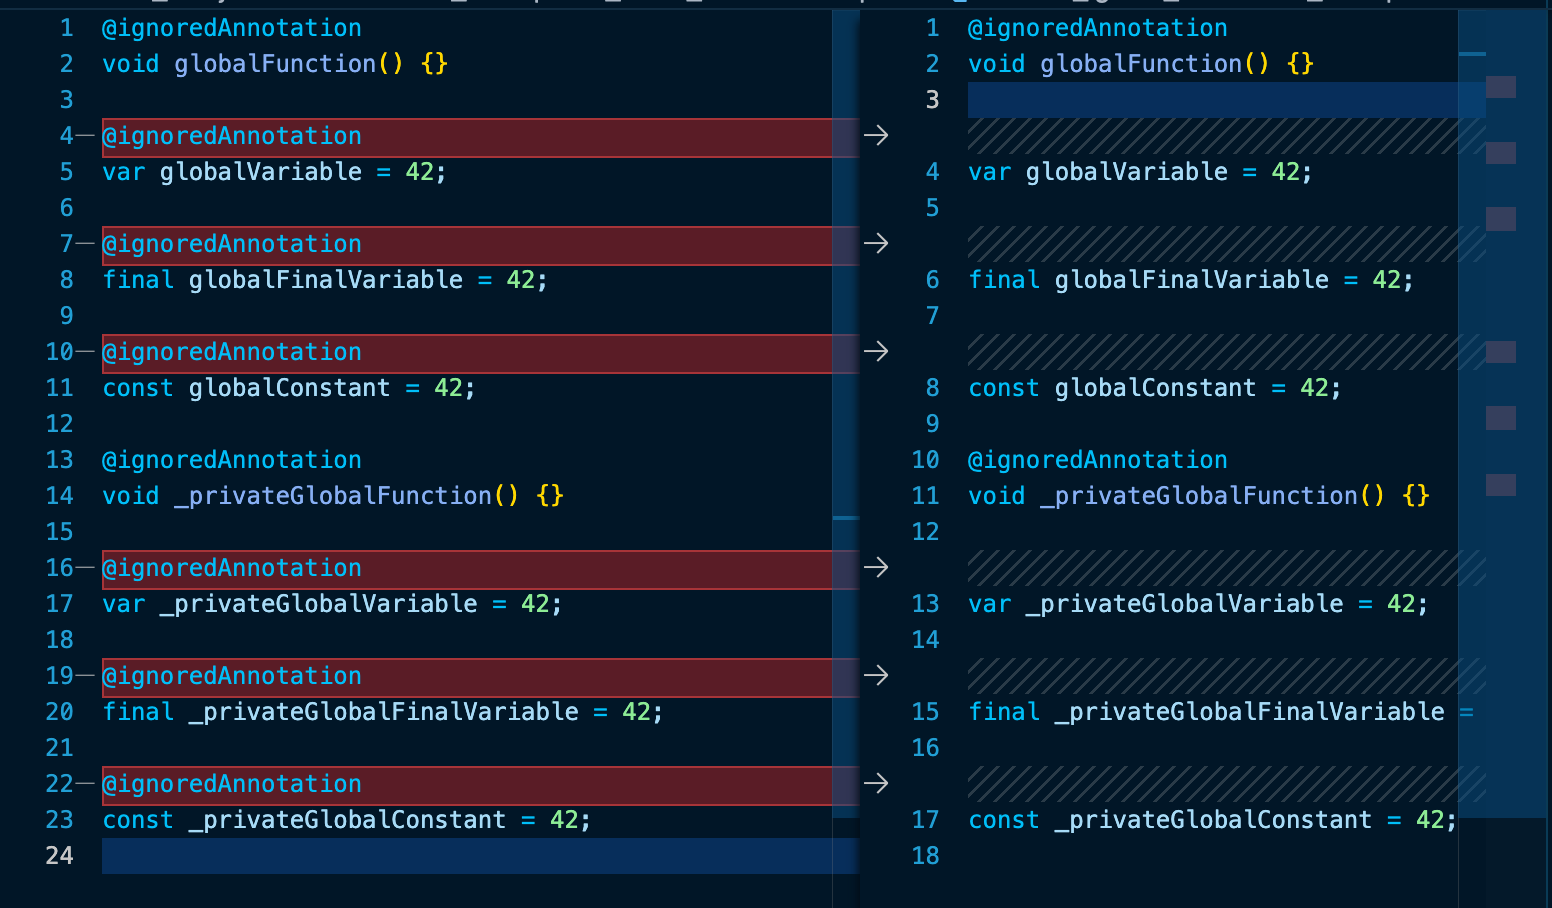Click line number 13 beside @ignoredAnnotation
Screen dimensions: 1552x908
[59, 459]
